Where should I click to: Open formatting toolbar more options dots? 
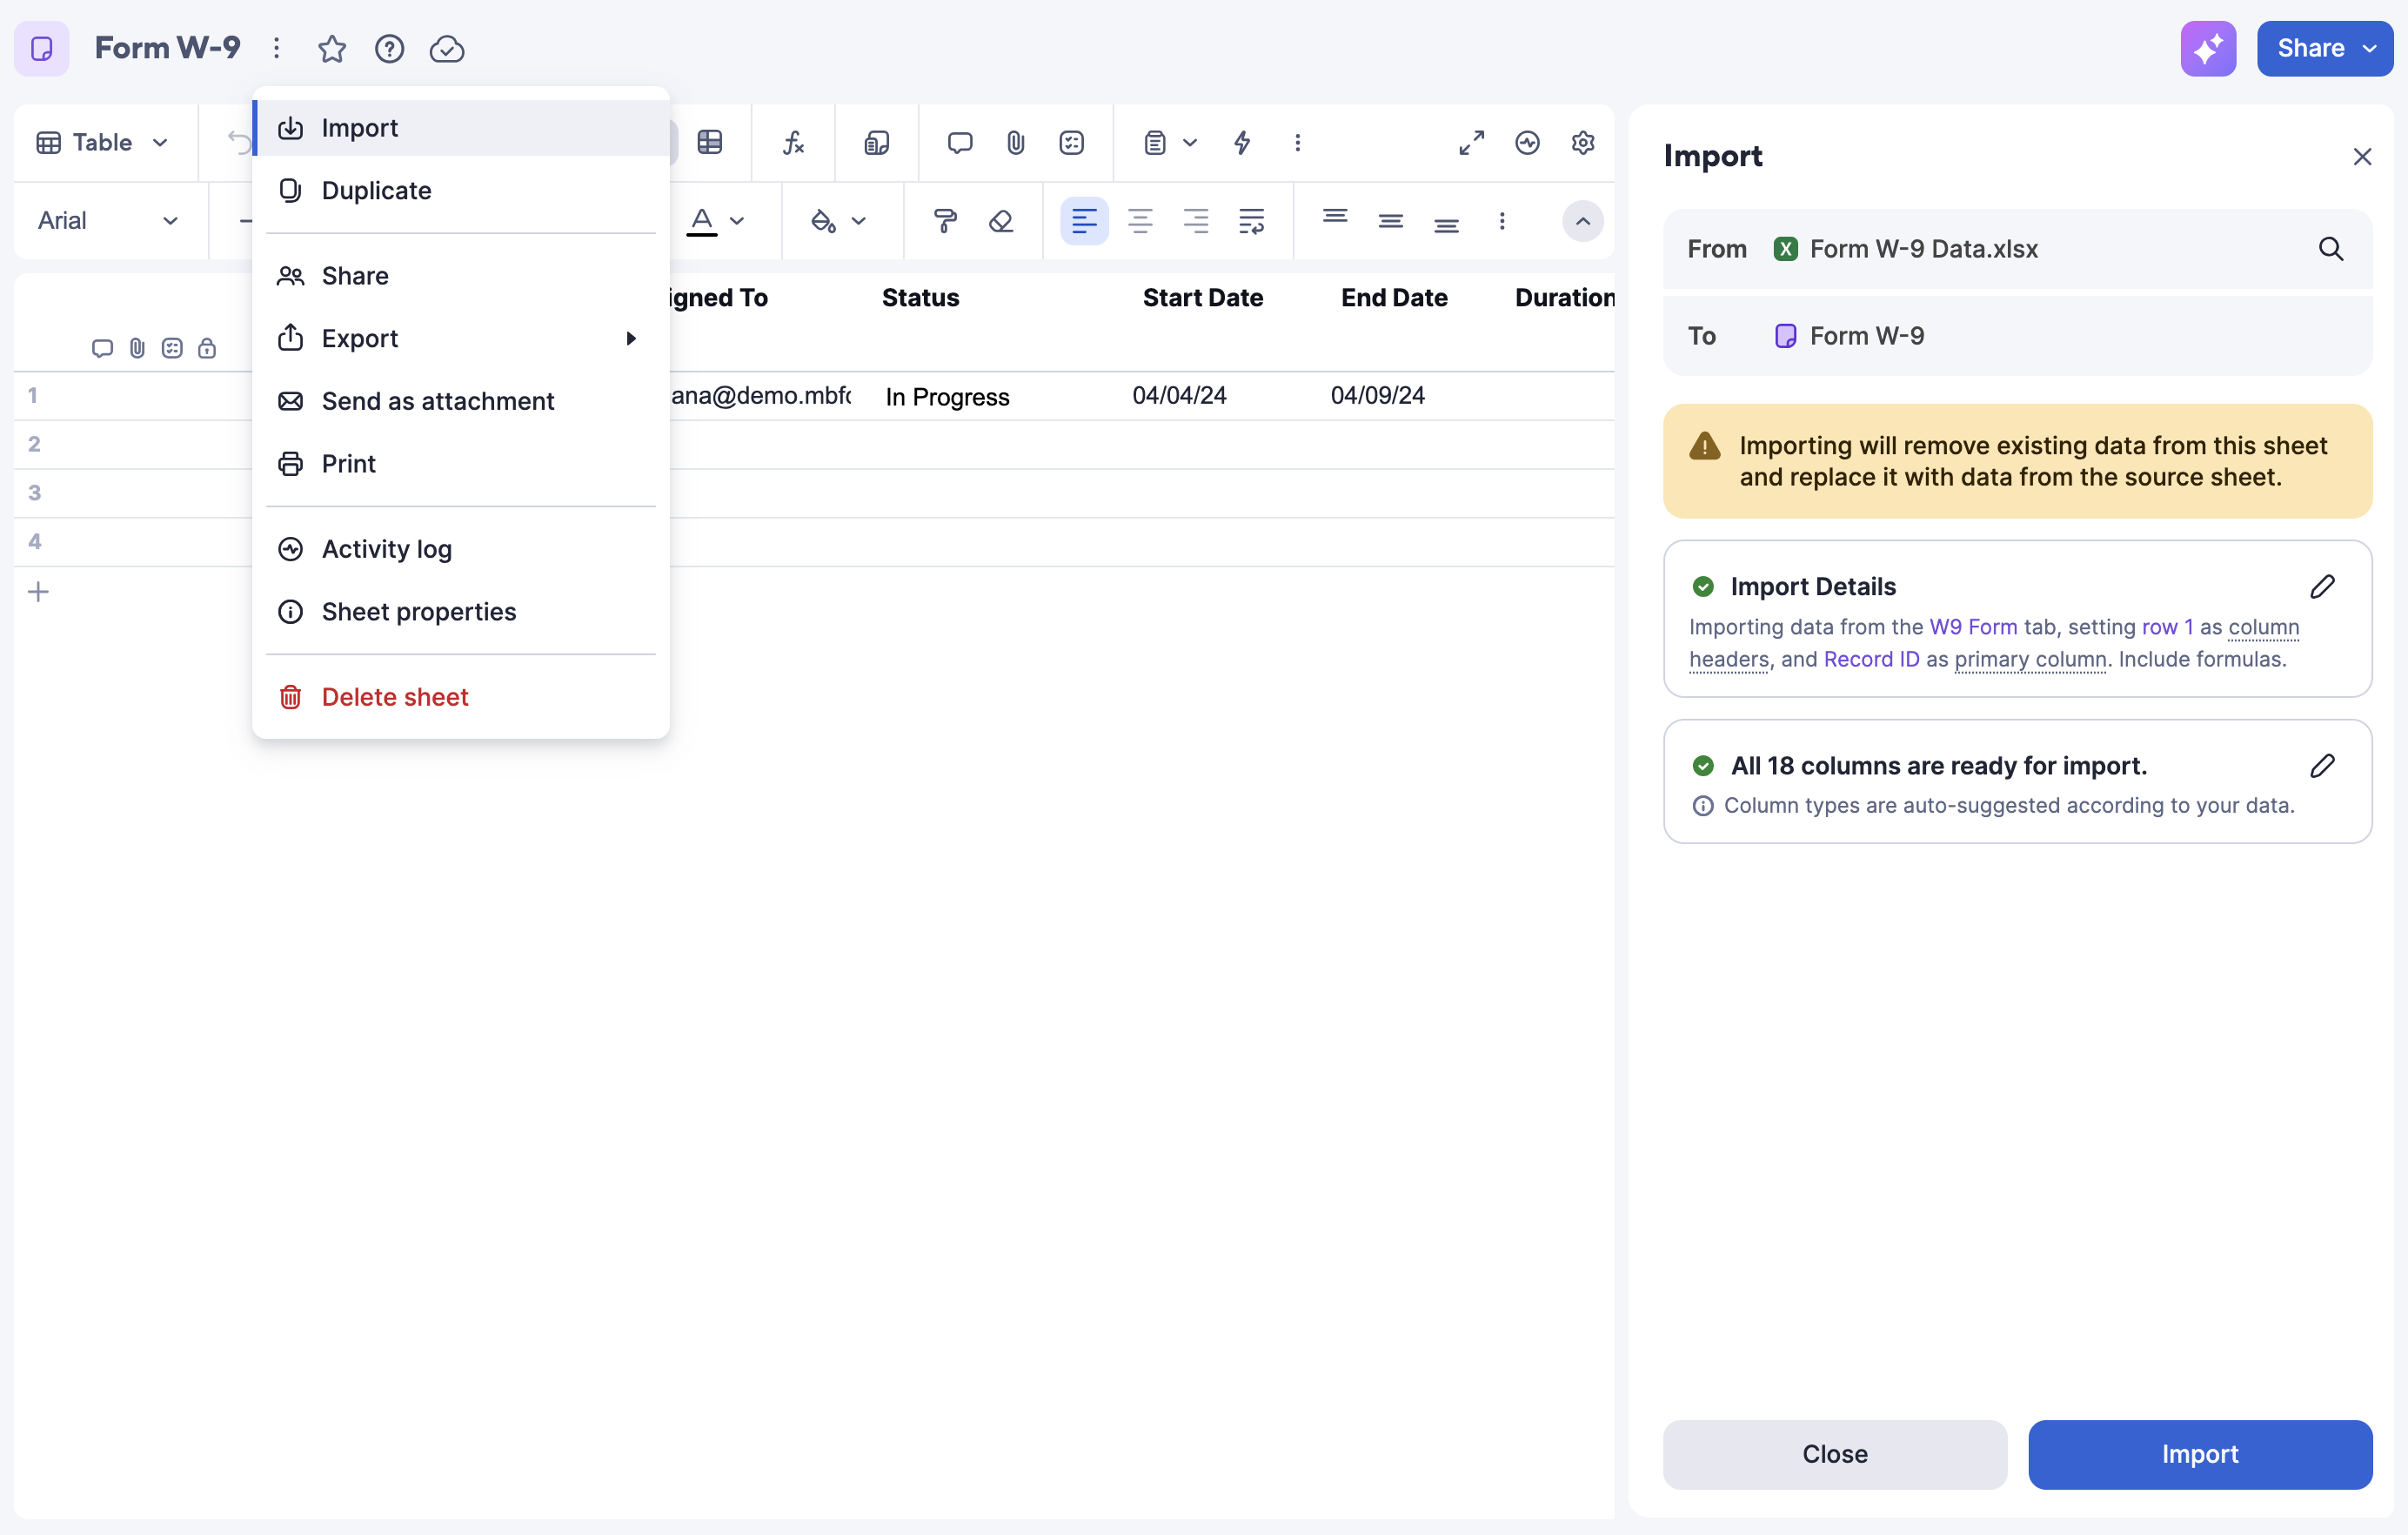pos(1502,220)
